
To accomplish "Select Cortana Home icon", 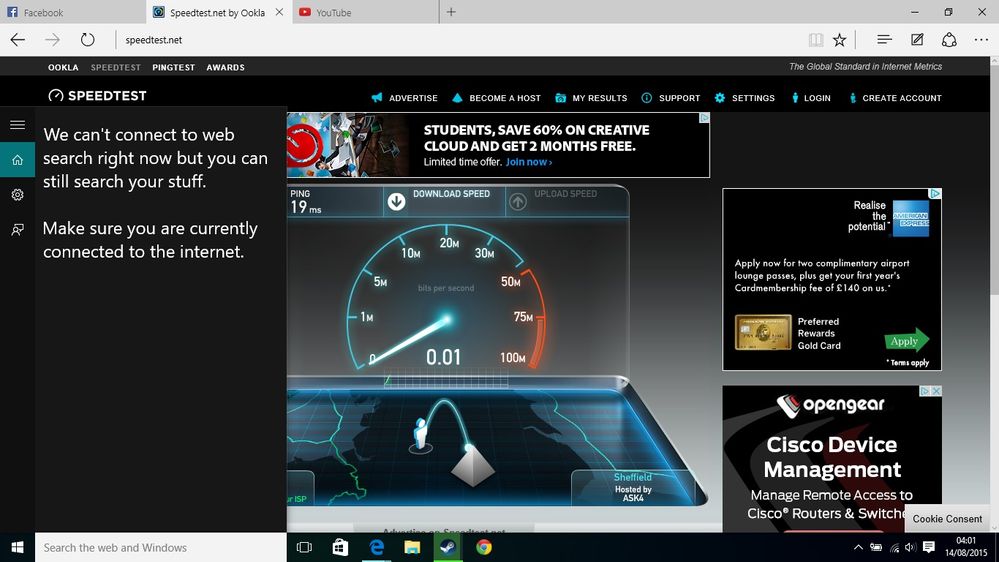I will 17,160.
